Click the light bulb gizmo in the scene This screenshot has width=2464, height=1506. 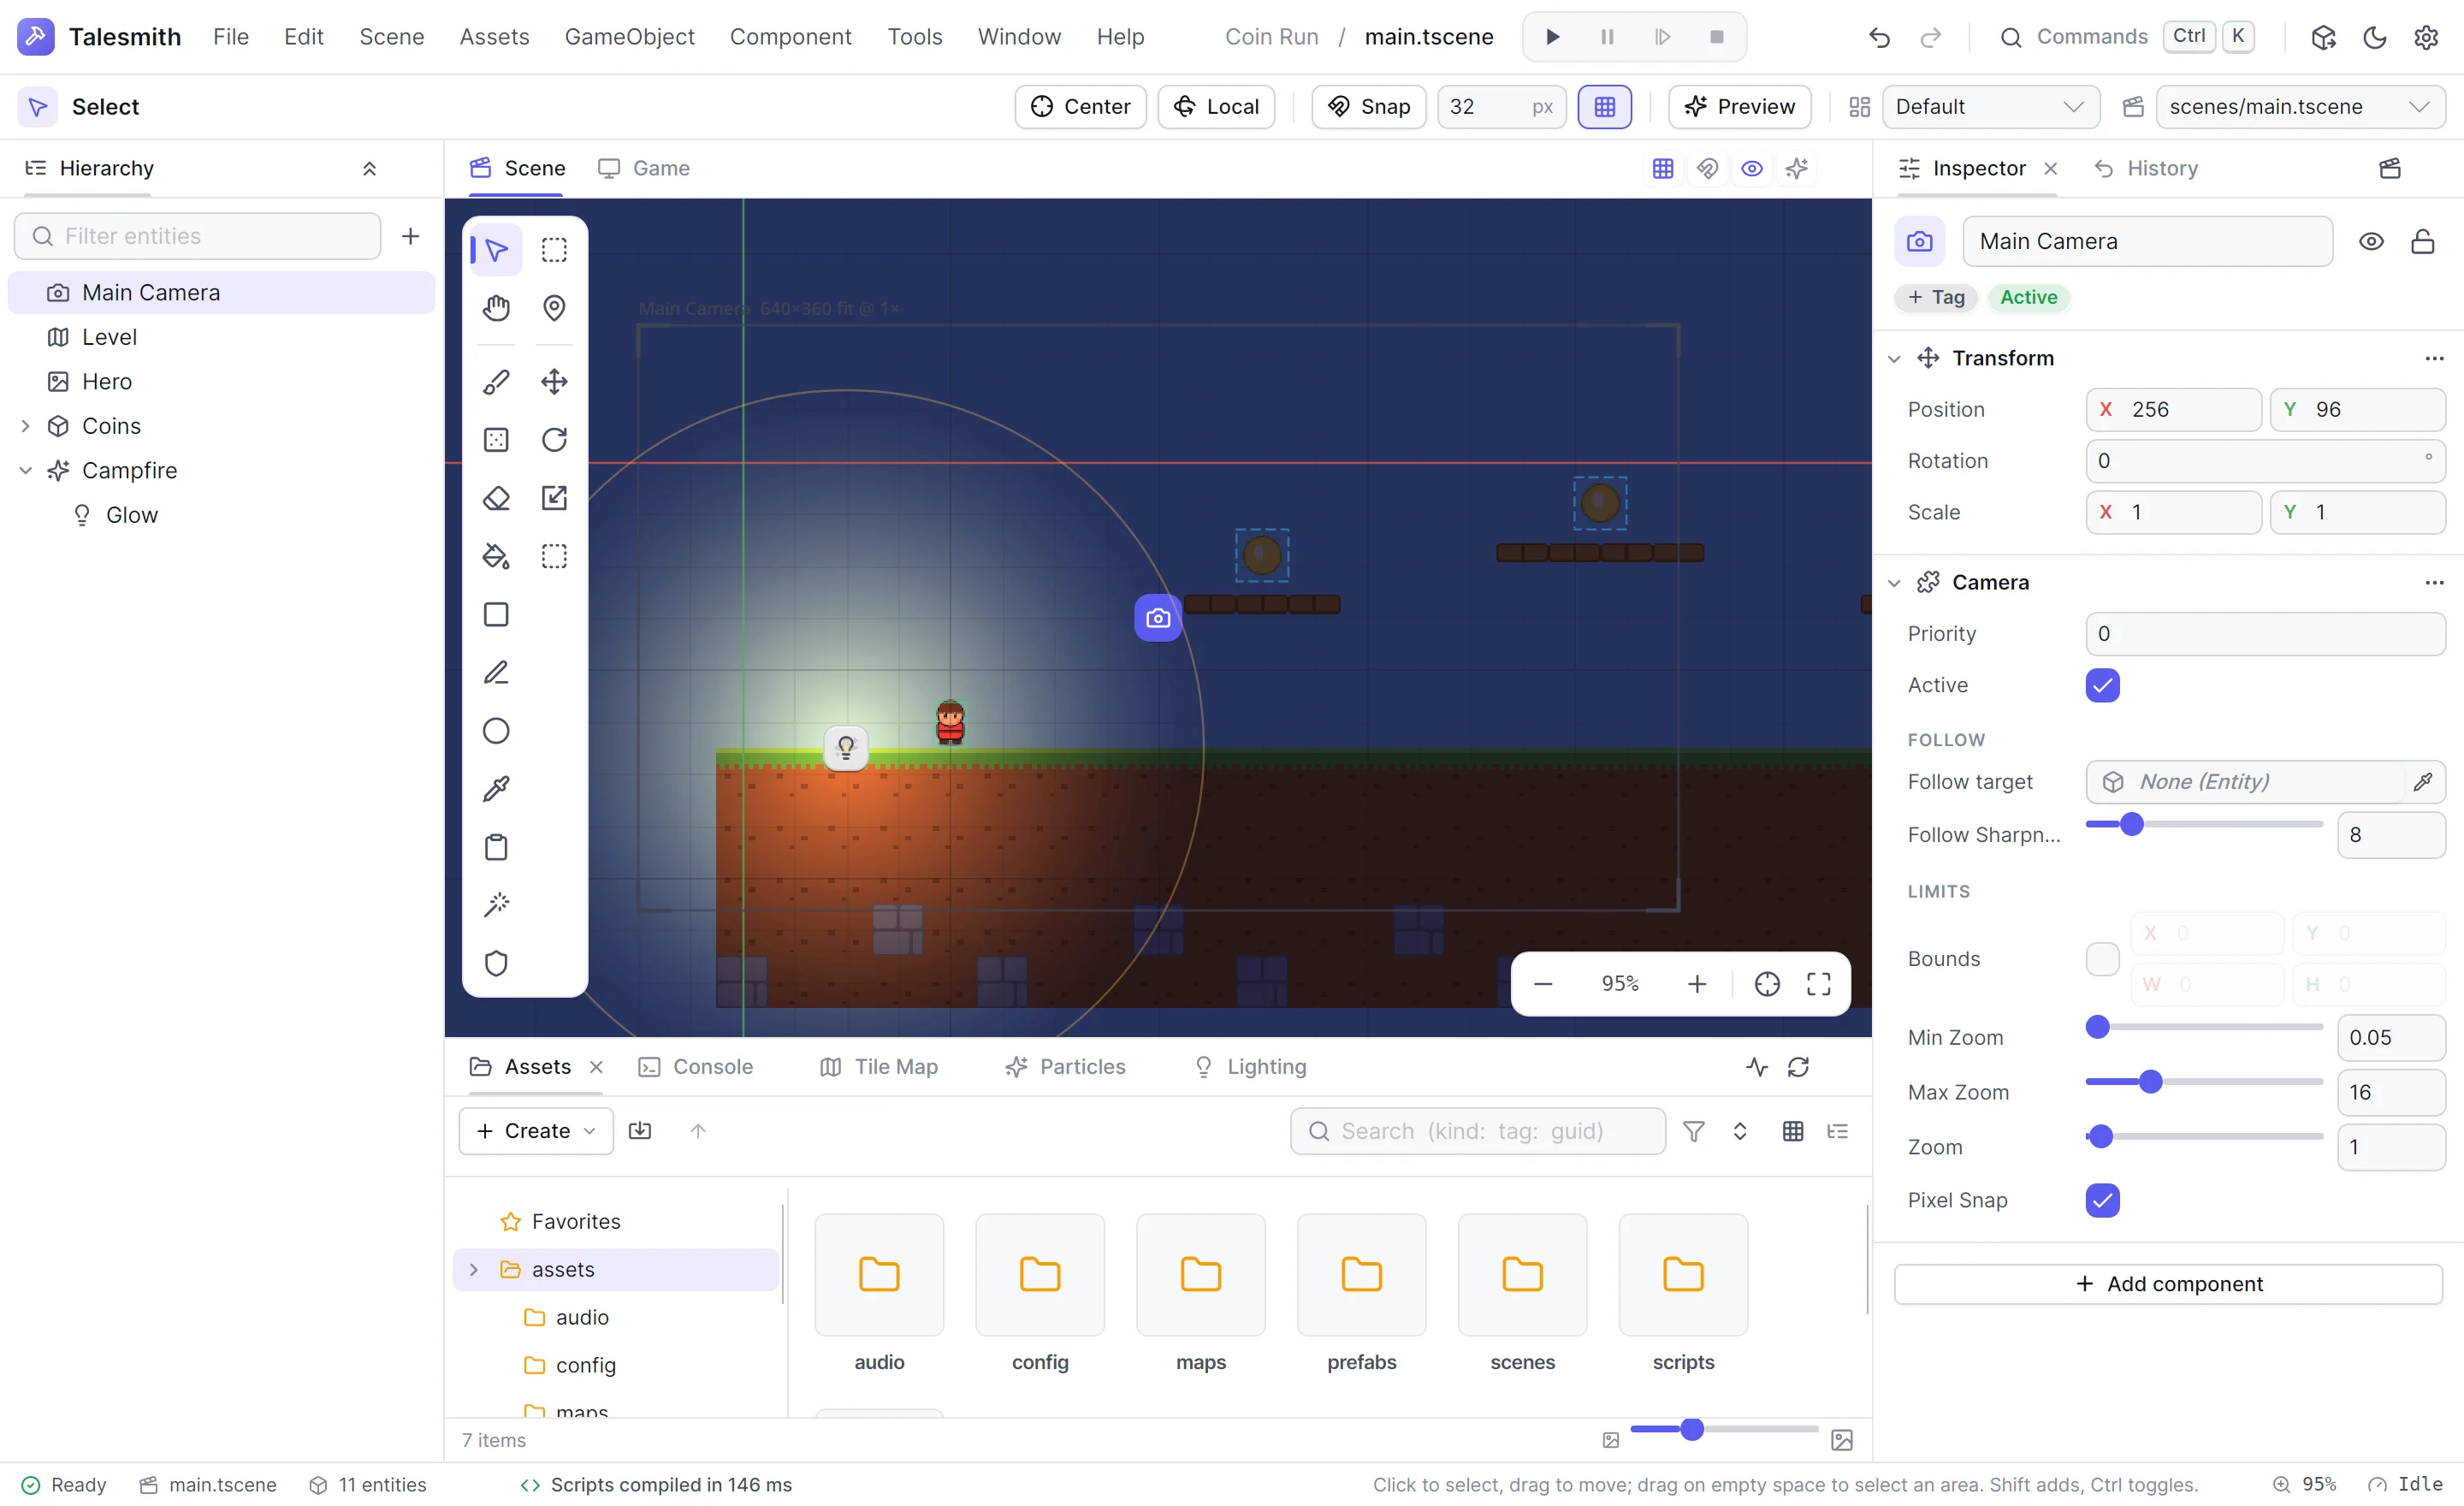[846, 747]
